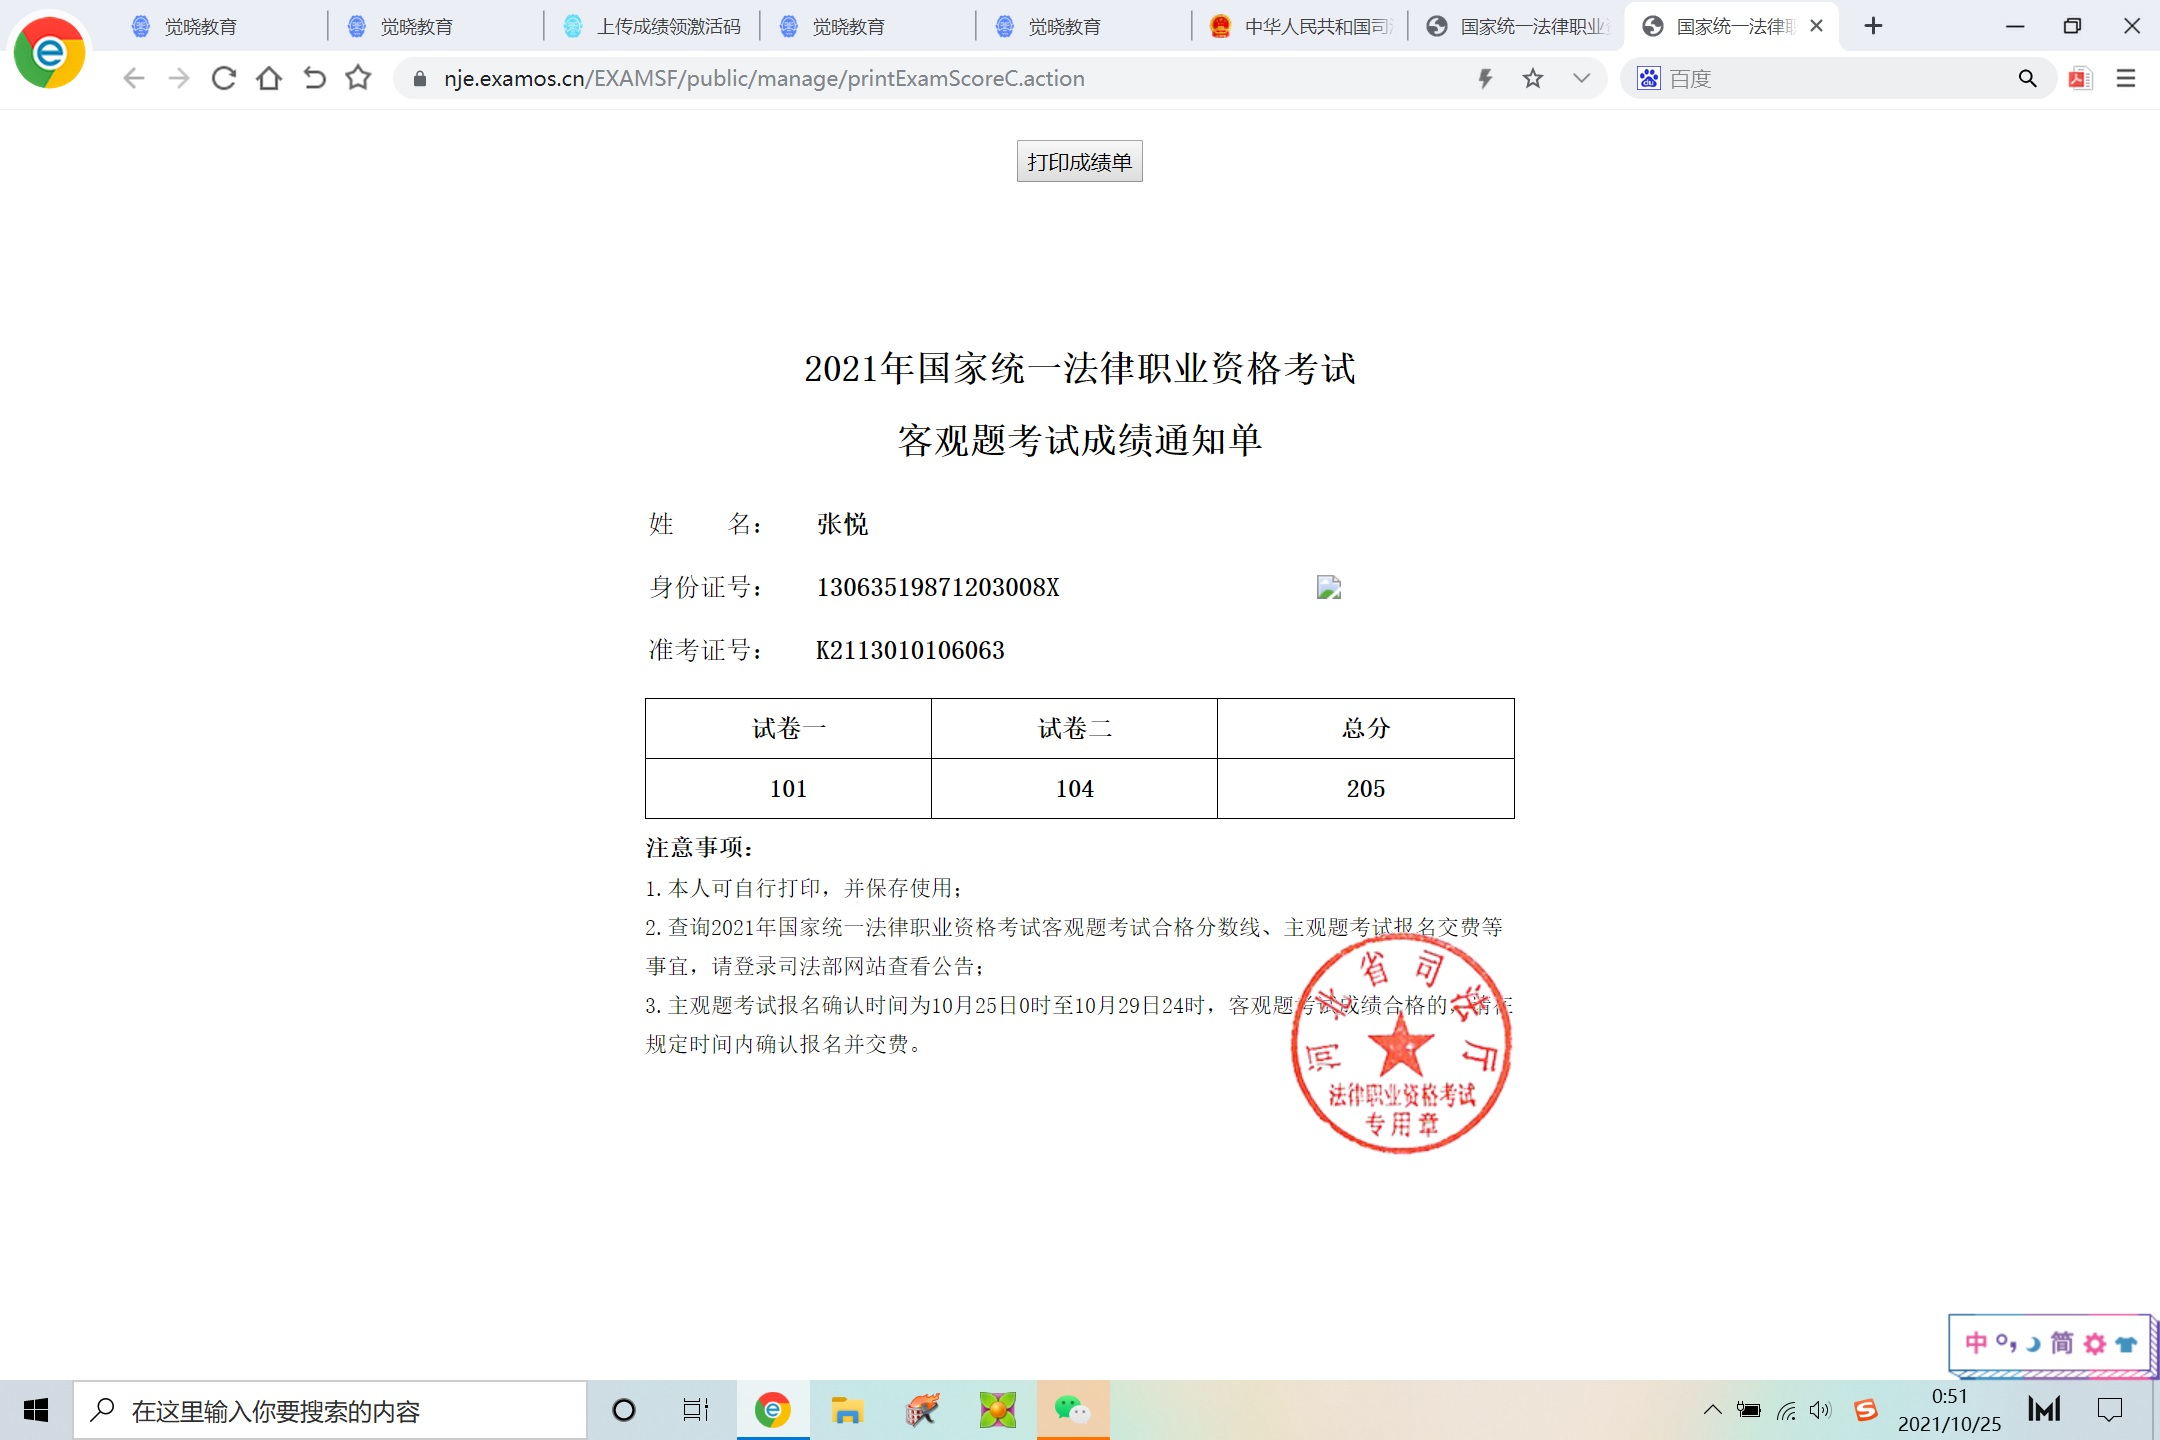
Task: Switch to 国家统一法律职业 tab
Action: click(1514, 27)
